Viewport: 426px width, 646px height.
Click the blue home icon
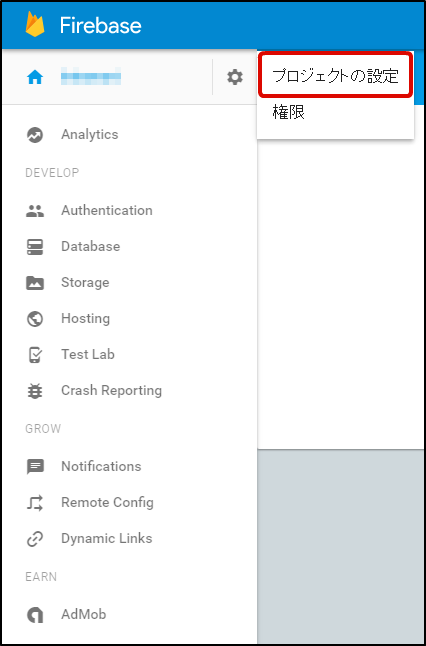(35, 77)
